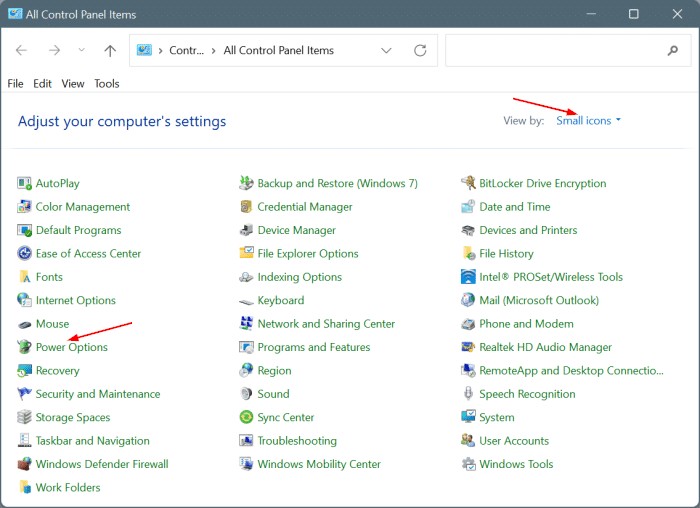The image size is (700, 508).
Task: Open the File History link
Action: click(506, 254)
